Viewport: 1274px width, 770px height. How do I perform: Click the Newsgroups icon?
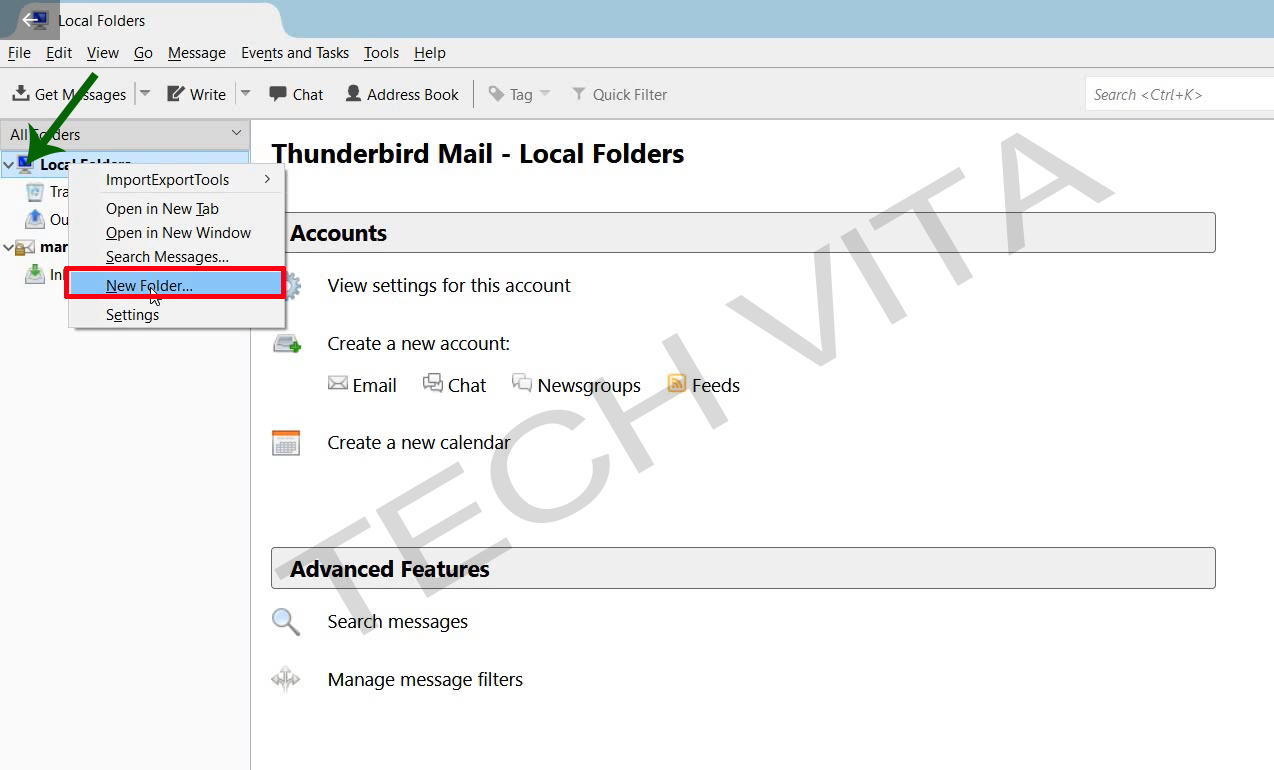coord(522,383)
